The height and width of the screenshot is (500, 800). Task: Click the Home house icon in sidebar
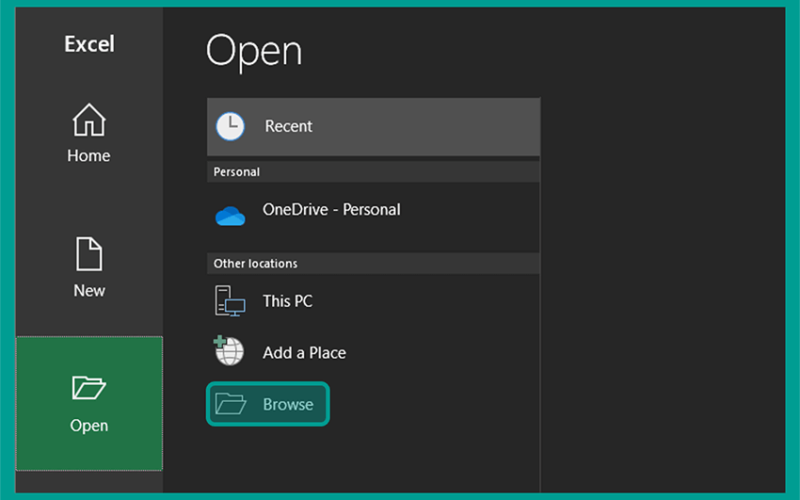(x=89, y=120)
